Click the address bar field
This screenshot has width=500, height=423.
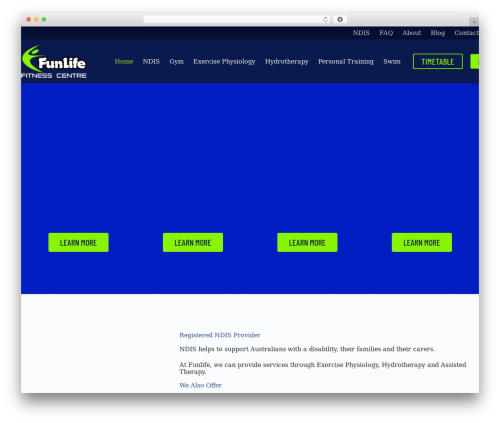(x=237, y=19)
